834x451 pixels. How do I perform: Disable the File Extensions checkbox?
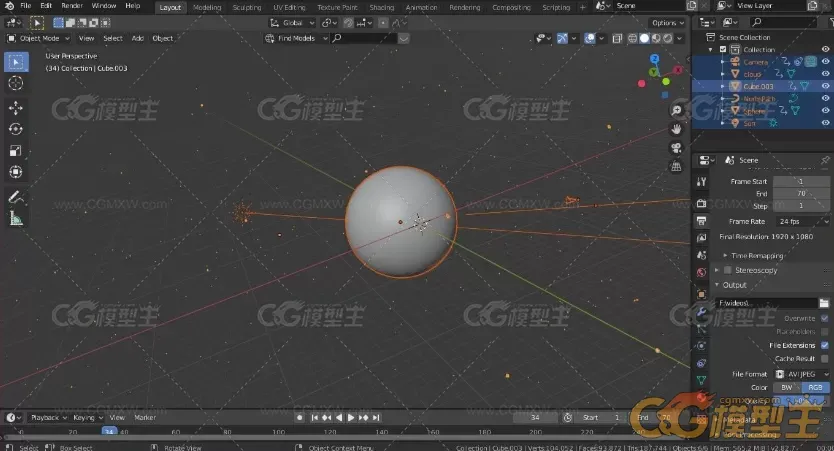pyautogui.click(x=824, y=346)
